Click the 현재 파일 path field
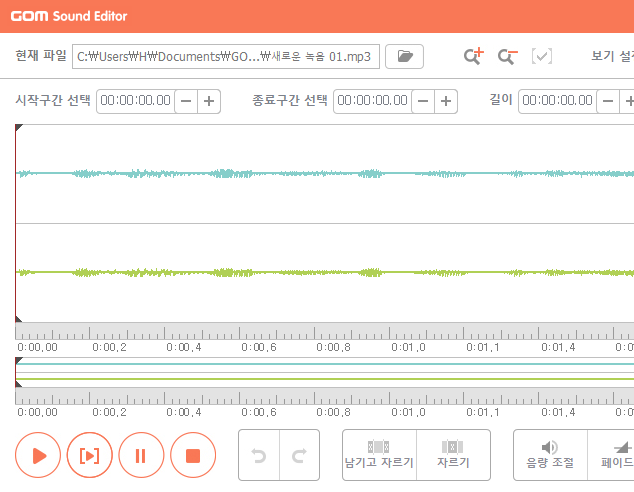 click(x=226, y=57)
